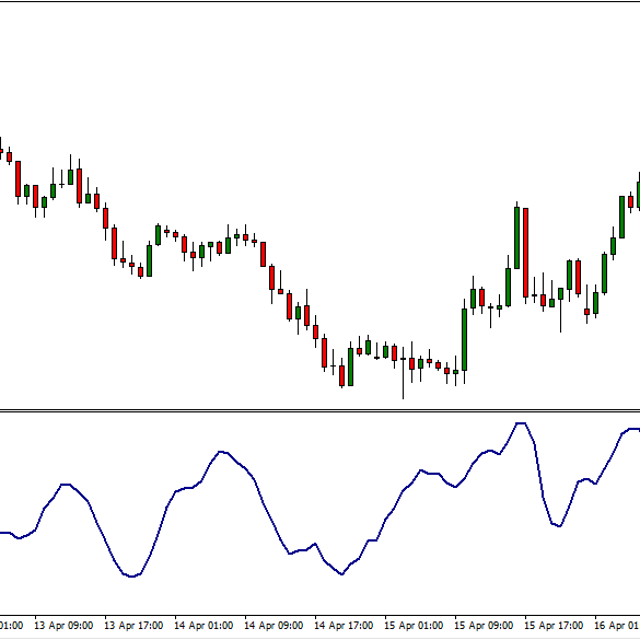Screen dimensions: 640x640
Task: Click the first indicator peak near 13 Apr 09:00
Action: 65,485
